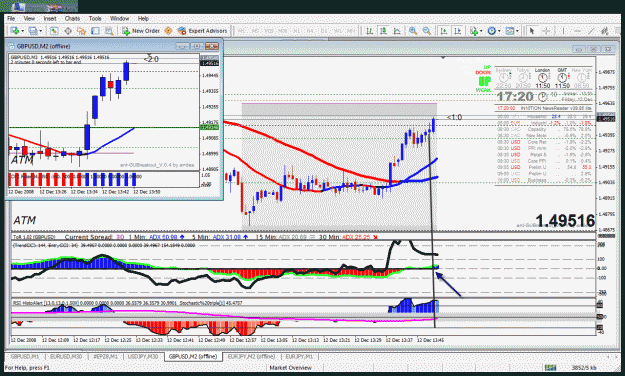Select the H1 timeframe button

pos(296,31)
